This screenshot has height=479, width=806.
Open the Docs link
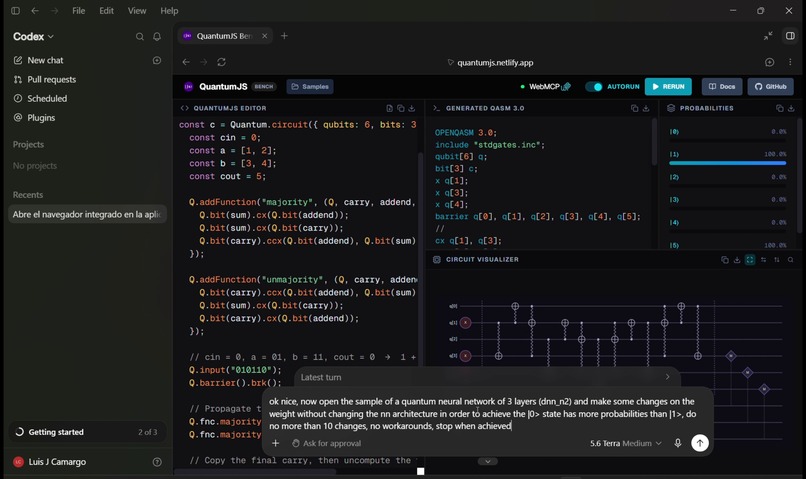tap(722, 87)
